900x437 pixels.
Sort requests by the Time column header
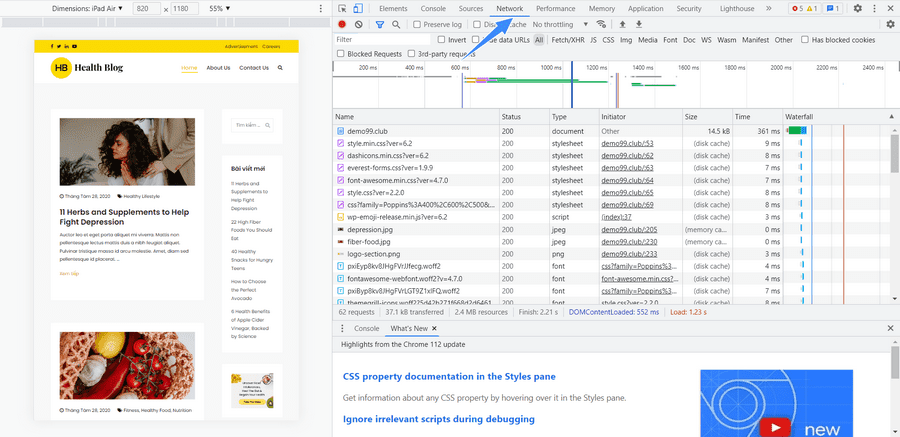758,117
